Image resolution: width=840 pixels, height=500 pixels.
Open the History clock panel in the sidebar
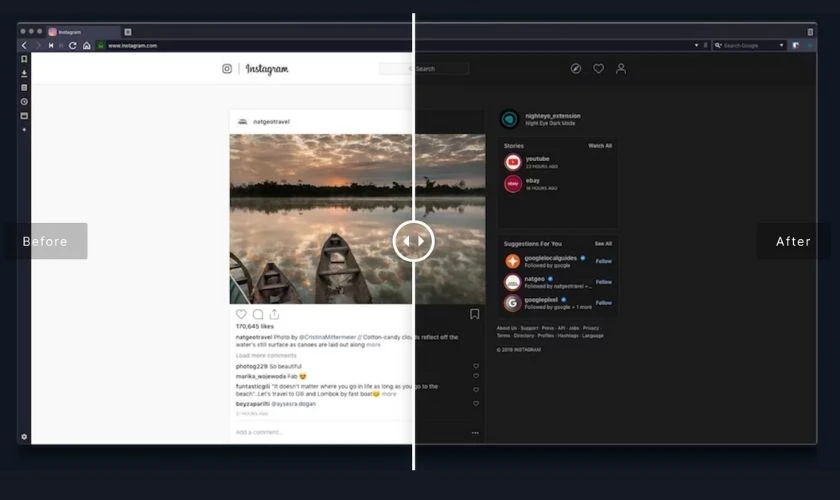tap(24, 101)
